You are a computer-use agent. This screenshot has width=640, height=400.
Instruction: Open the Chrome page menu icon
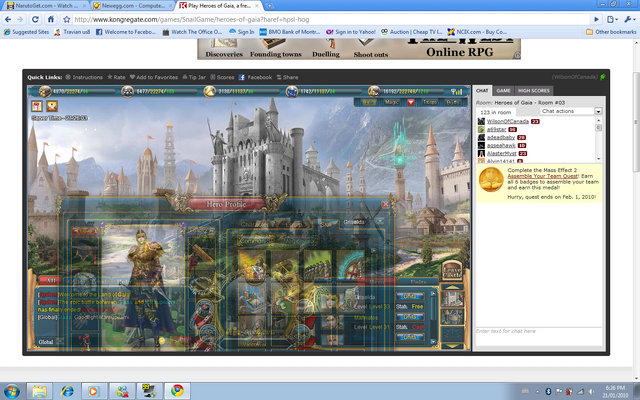point(611,19)
